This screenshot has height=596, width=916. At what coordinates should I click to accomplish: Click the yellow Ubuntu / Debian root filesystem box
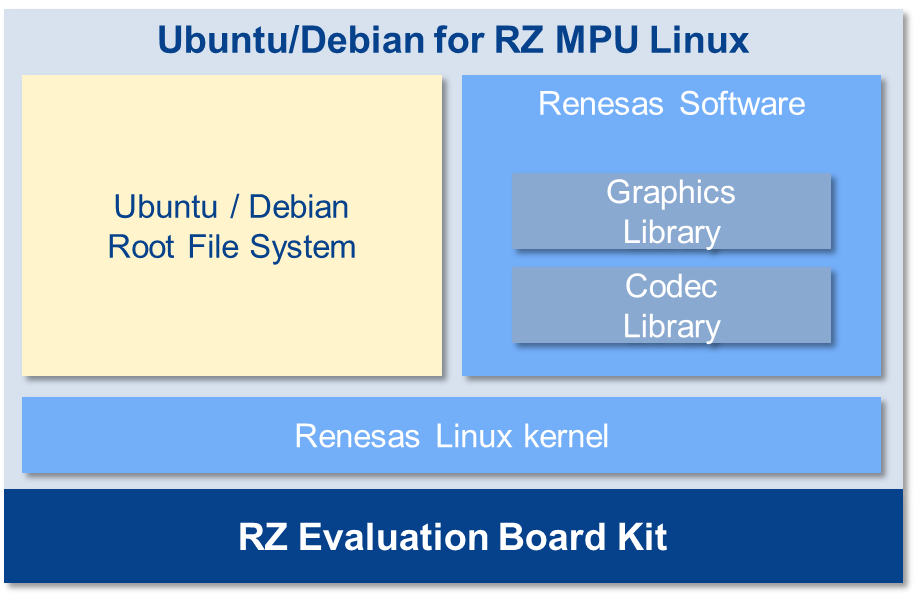pyautogui.click(x=231, y=300)
